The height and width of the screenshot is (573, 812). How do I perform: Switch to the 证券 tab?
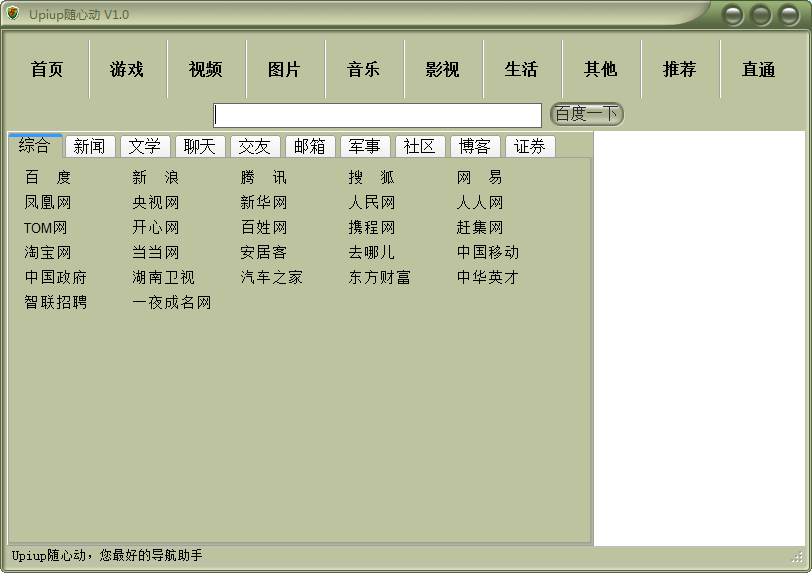click(530, 146)
